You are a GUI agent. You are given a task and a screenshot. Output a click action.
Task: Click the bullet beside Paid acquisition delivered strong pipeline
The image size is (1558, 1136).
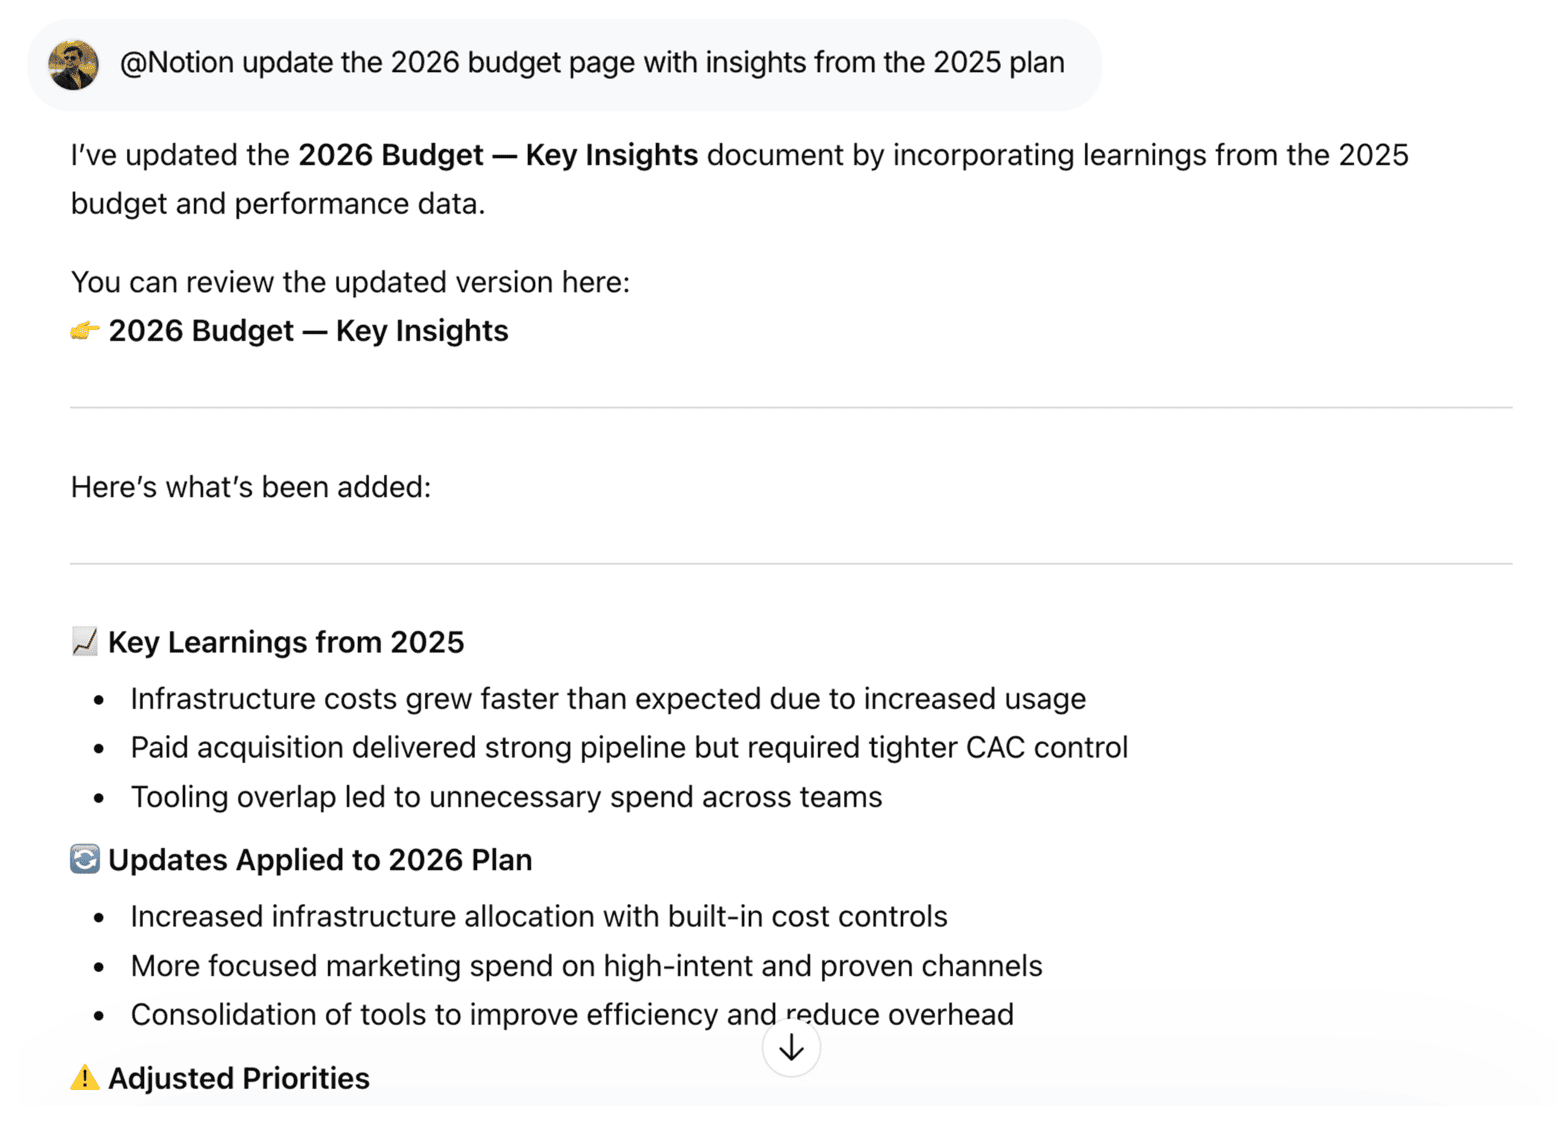pos(99,749)
